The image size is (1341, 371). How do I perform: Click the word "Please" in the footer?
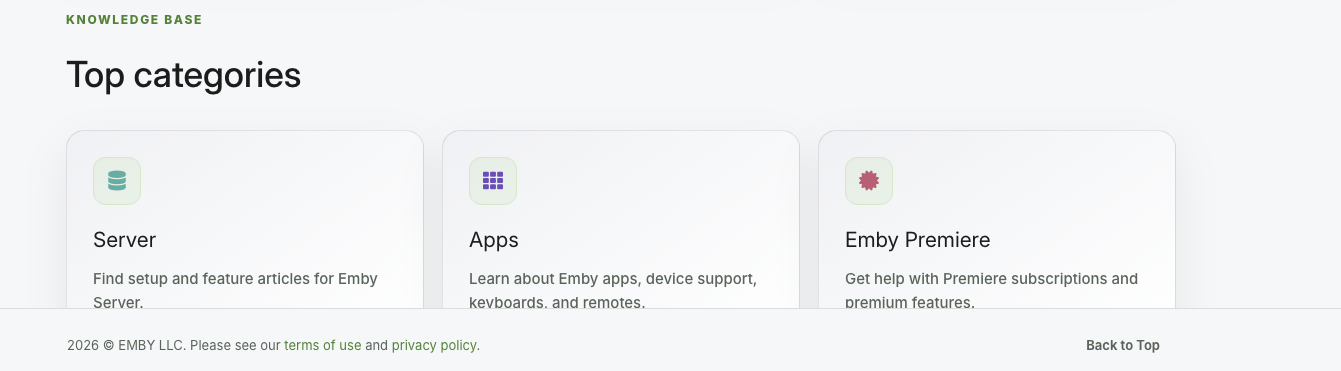click(209, 345)
